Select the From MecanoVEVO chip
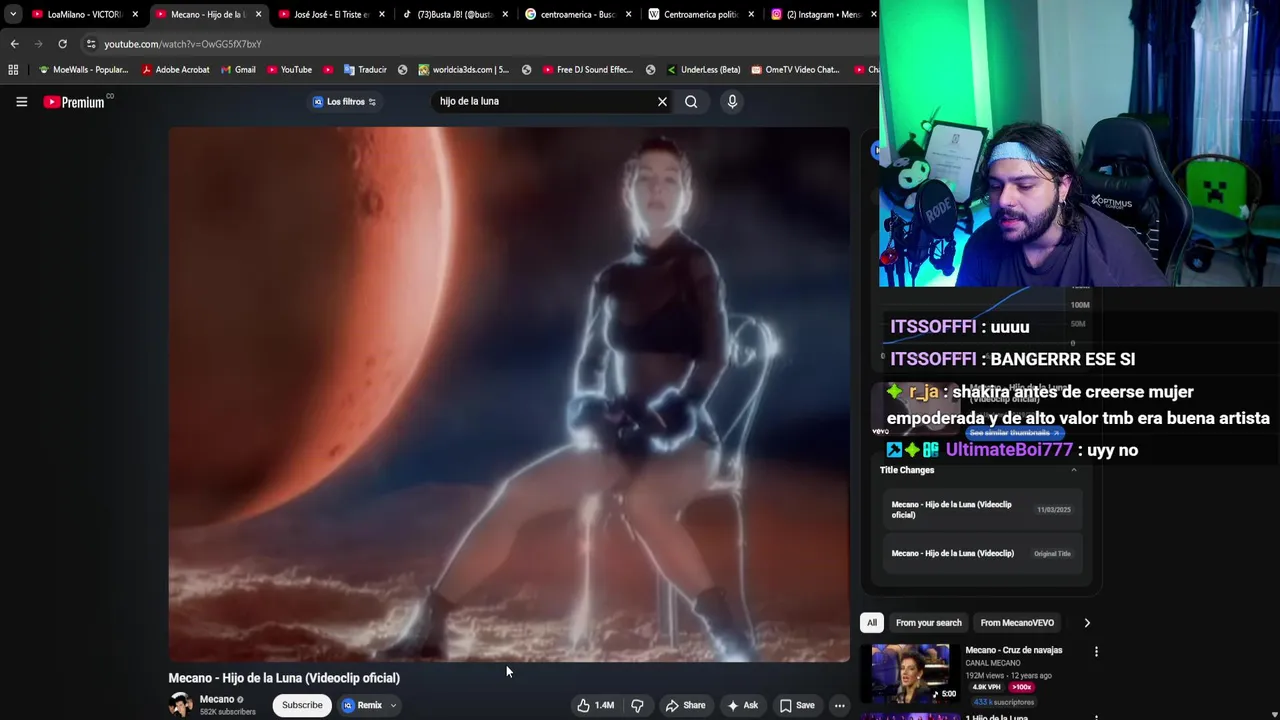 coord(1017,623)
